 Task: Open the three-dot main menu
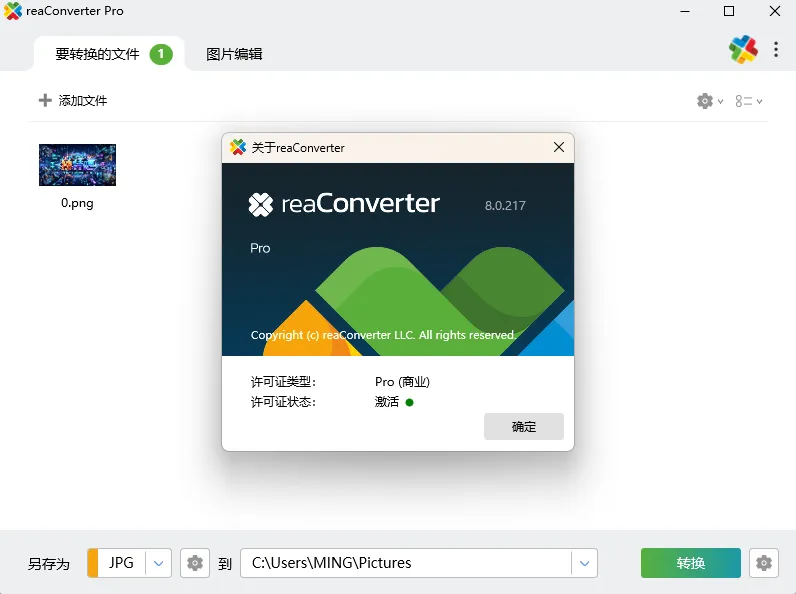(x=776, y=49)
